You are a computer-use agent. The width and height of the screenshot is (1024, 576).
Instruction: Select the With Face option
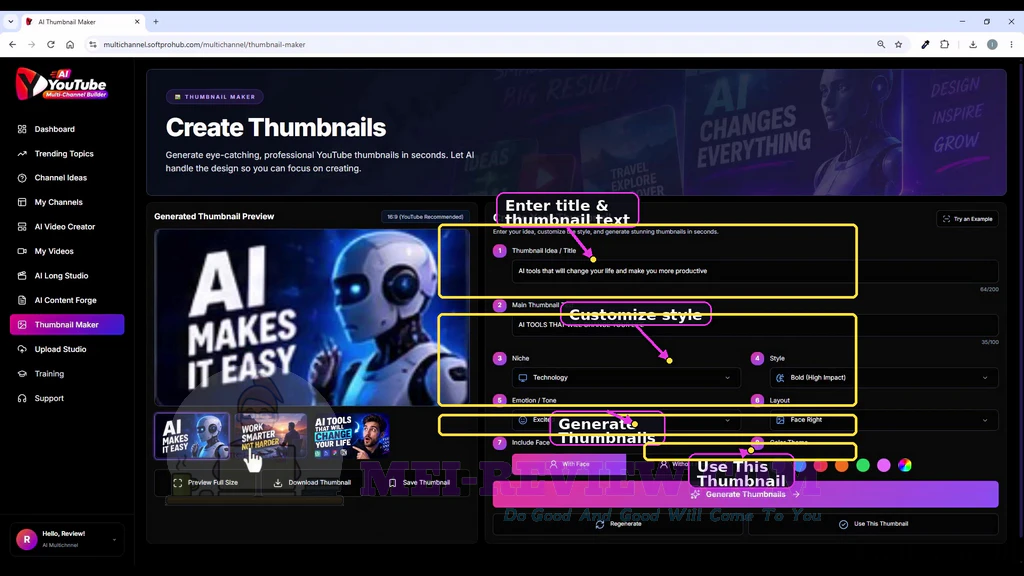point(569,464)
